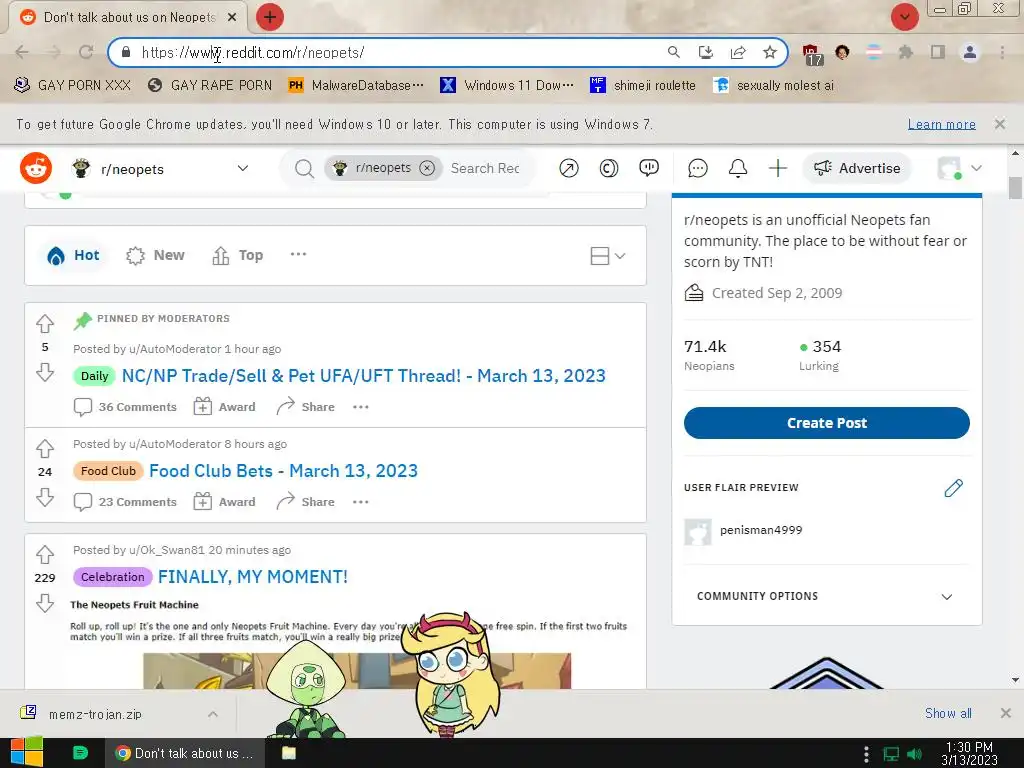1024x768 pixels.
Task: Open the chat bubble icon
Action: tap(697, 168)
